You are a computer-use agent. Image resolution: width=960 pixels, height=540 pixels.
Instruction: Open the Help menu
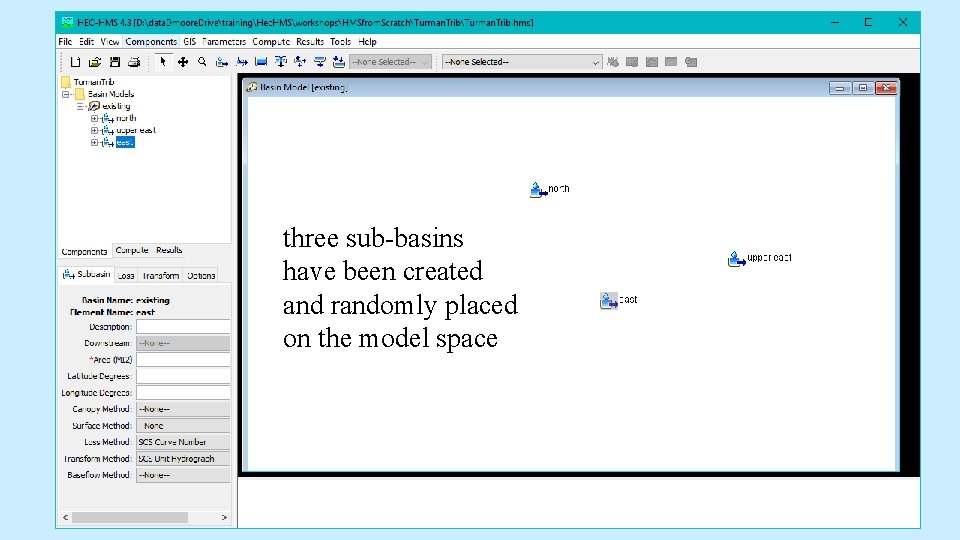(x=367, y=42)
